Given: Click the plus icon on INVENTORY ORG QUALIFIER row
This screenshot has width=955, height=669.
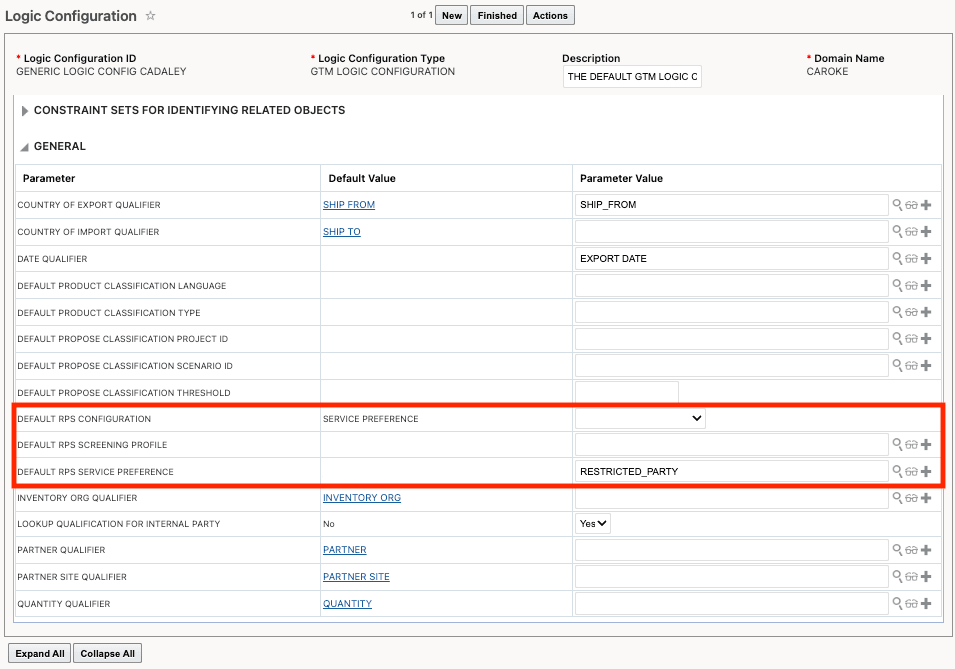Looking at the screenshot, I should (x=925, y=497).
